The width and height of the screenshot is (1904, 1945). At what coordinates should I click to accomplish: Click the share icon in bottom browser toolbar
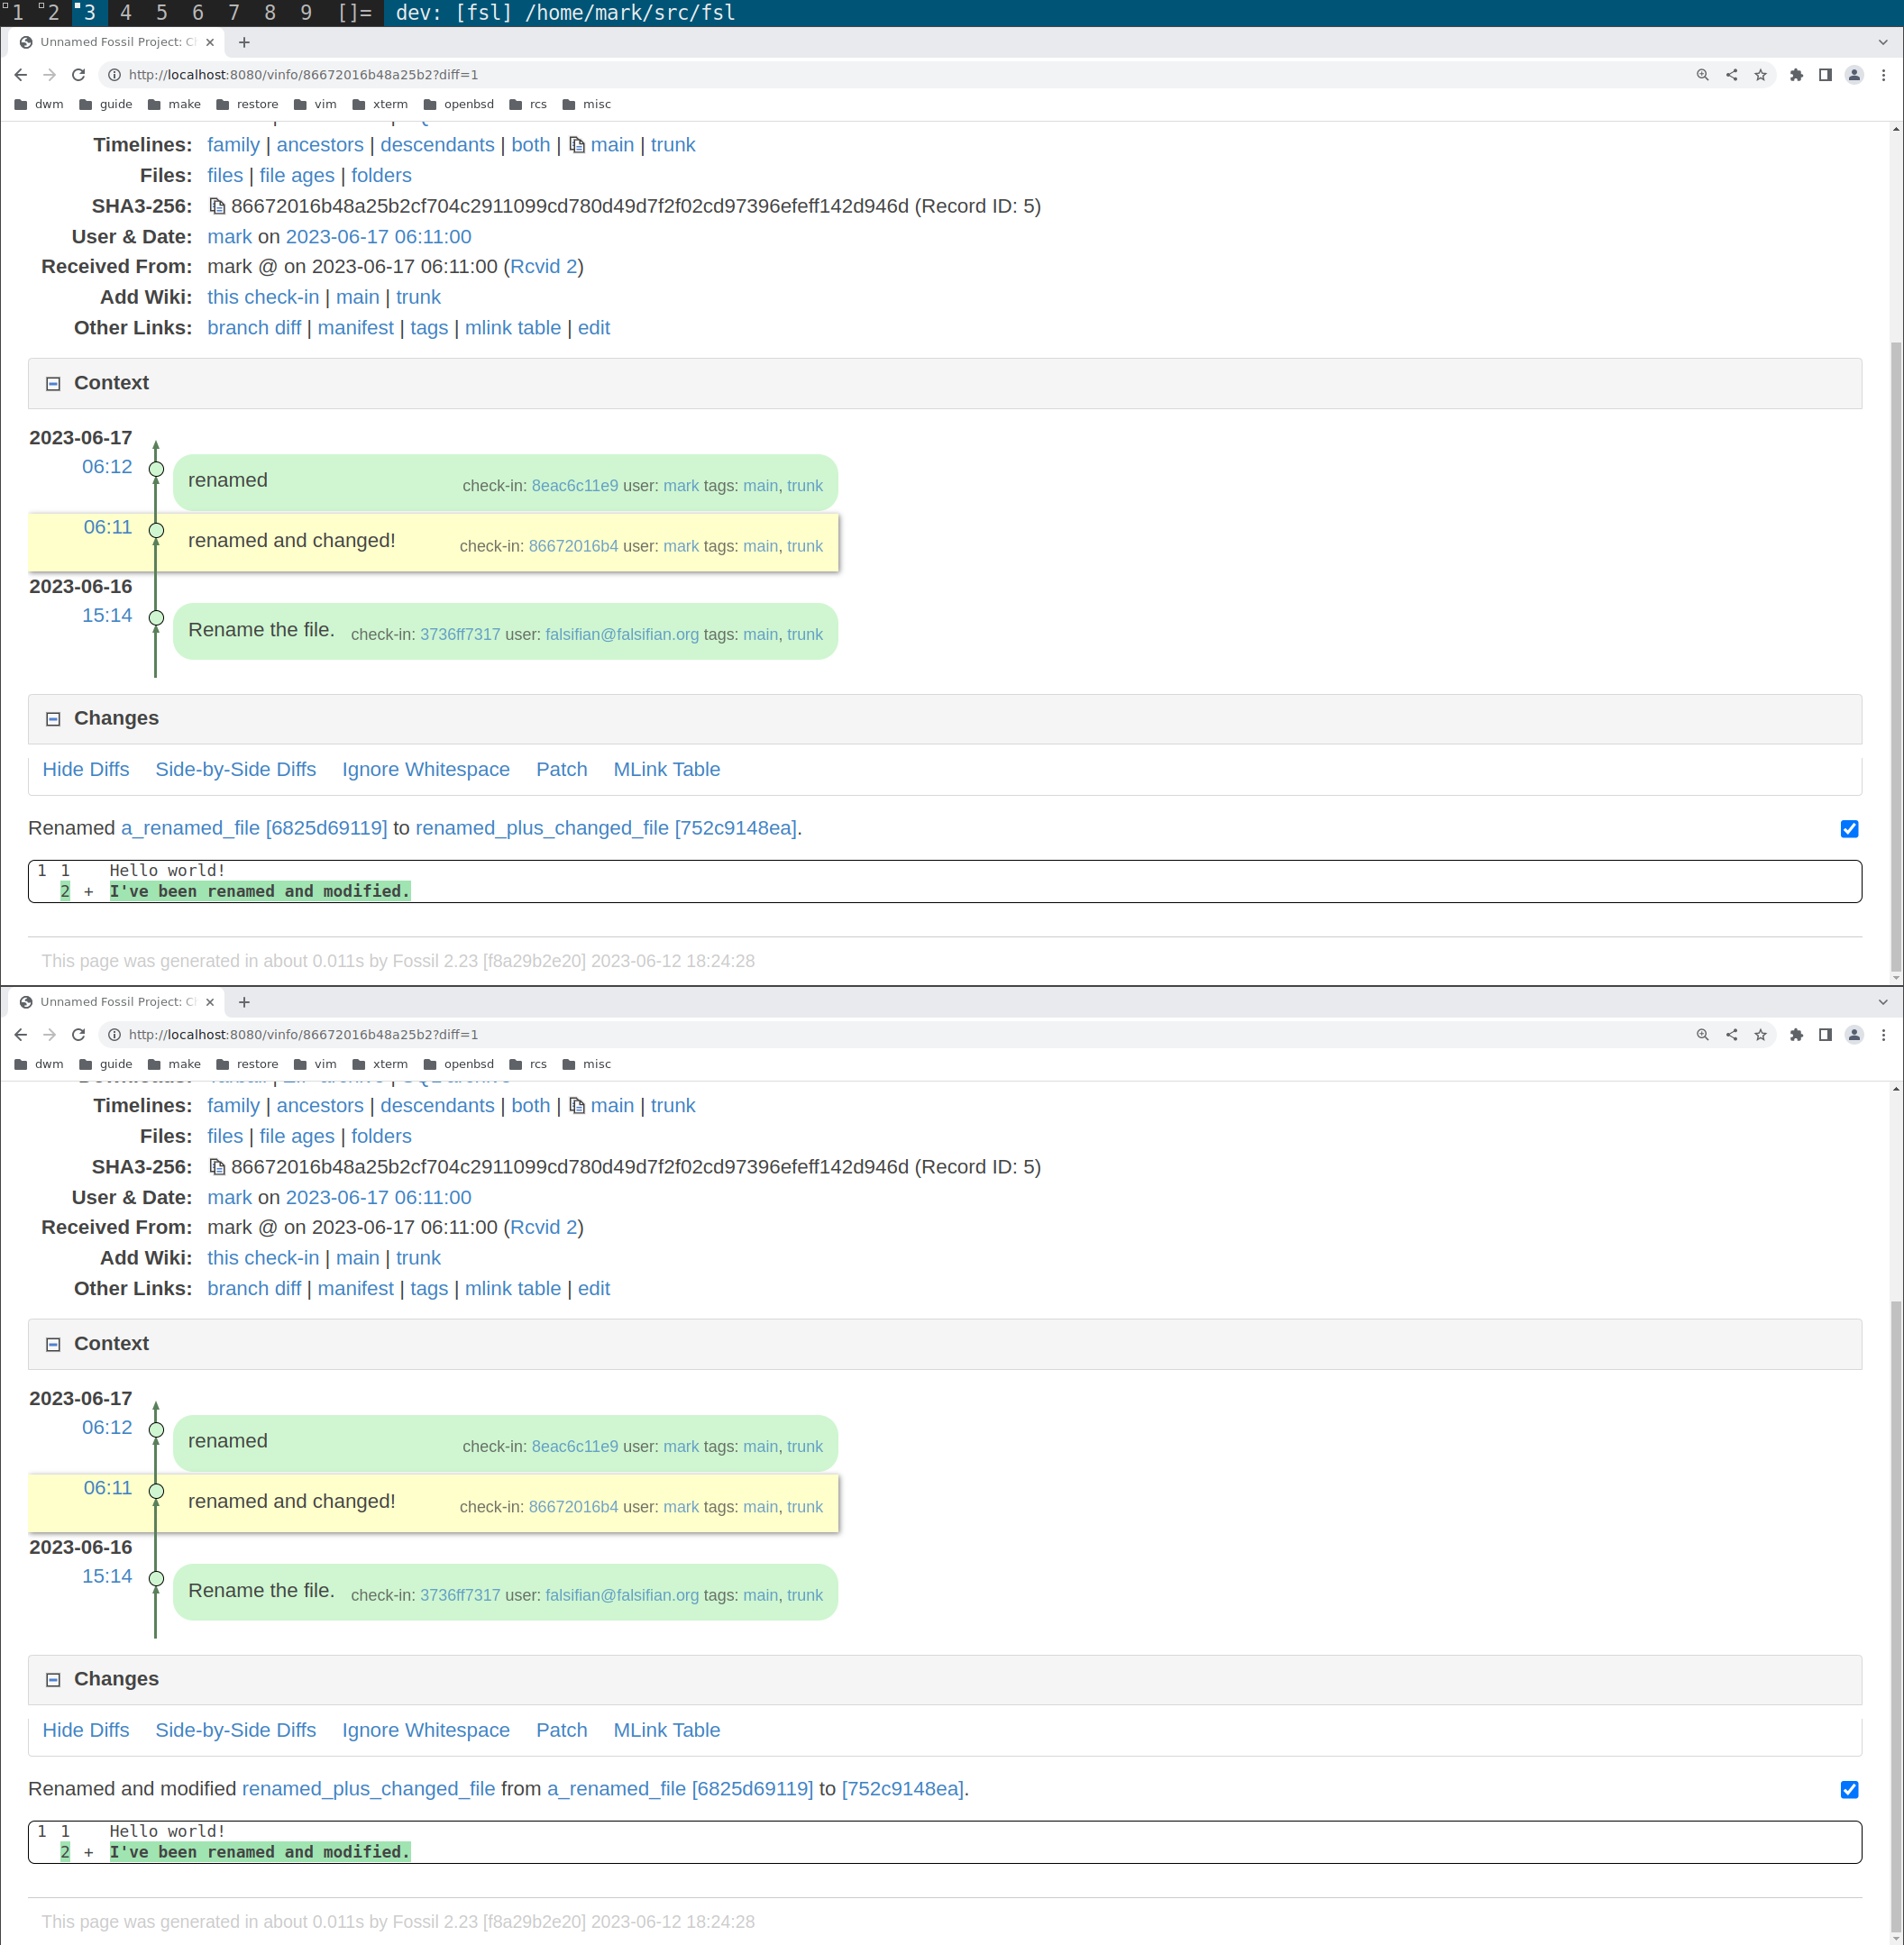coord(1731,1035)
